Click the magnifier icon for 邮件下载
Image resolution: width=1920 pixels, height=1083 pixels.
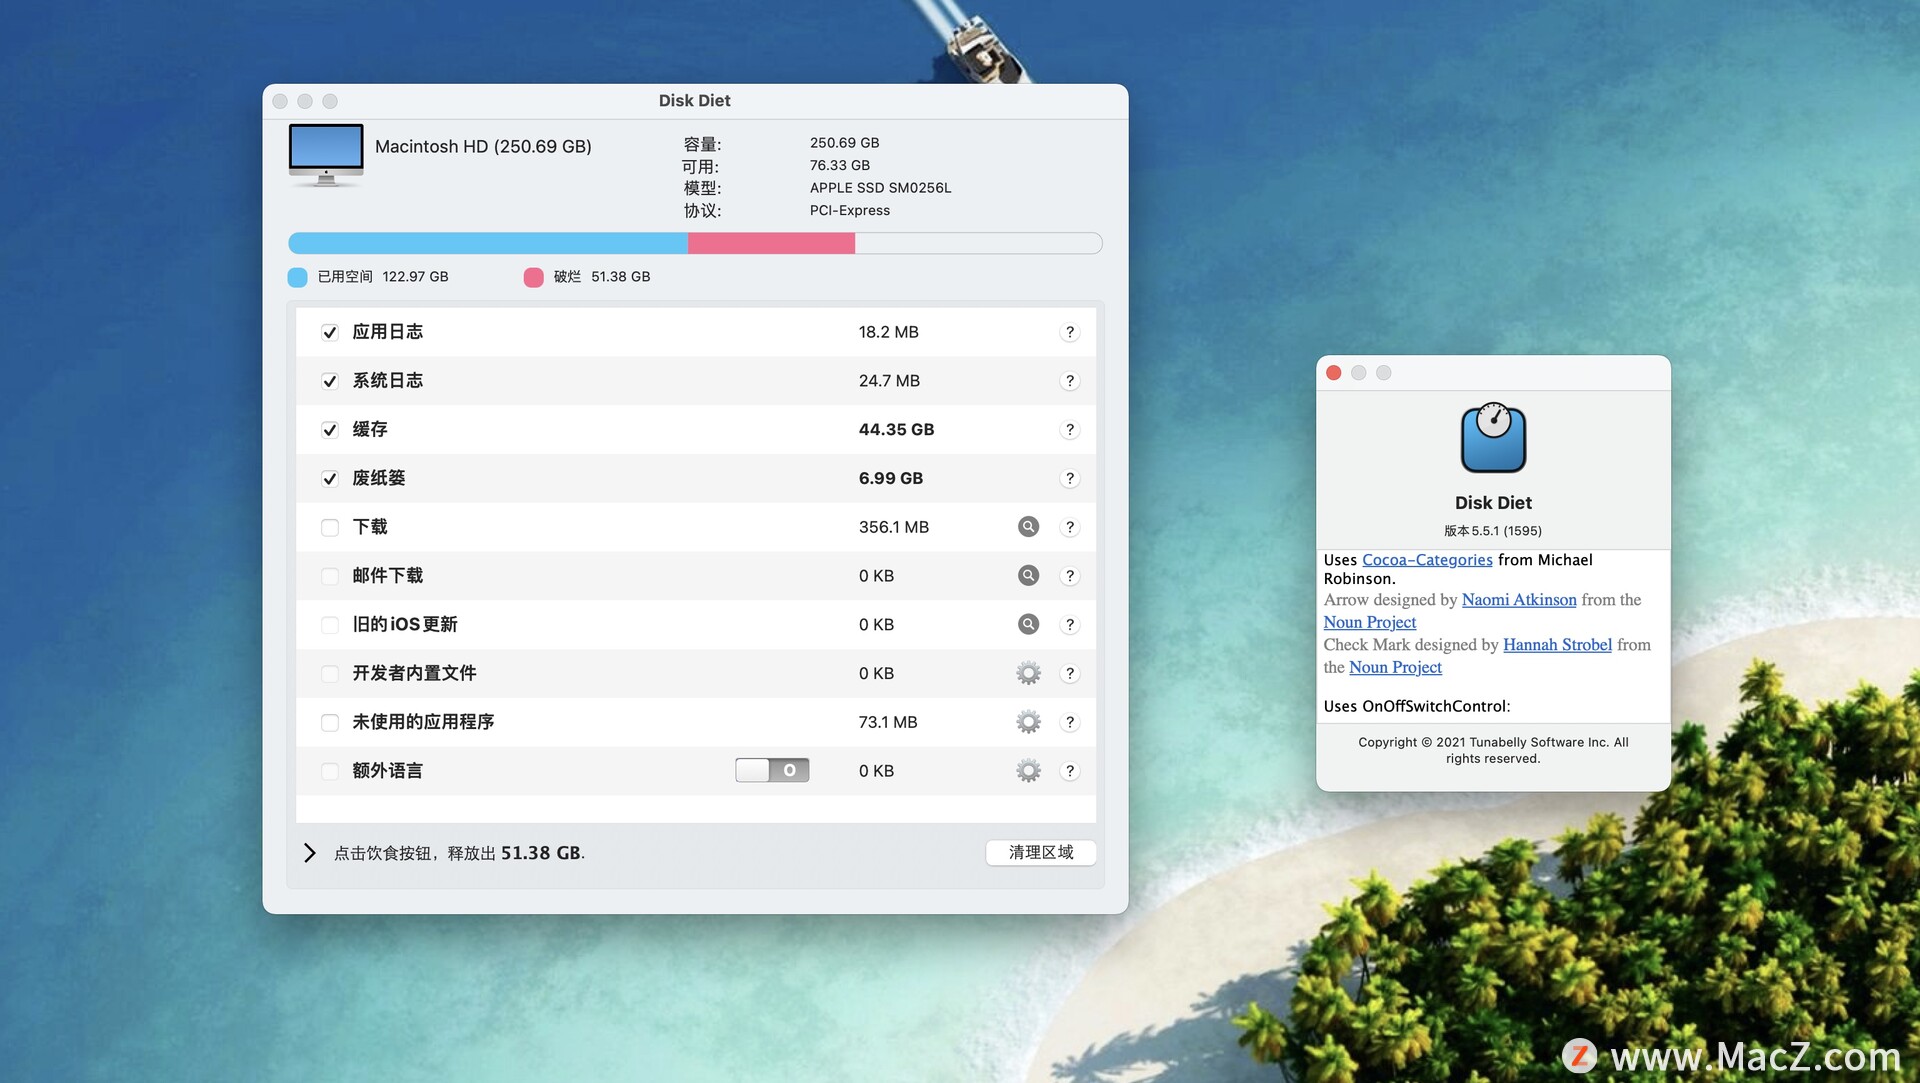point(1028,575)
